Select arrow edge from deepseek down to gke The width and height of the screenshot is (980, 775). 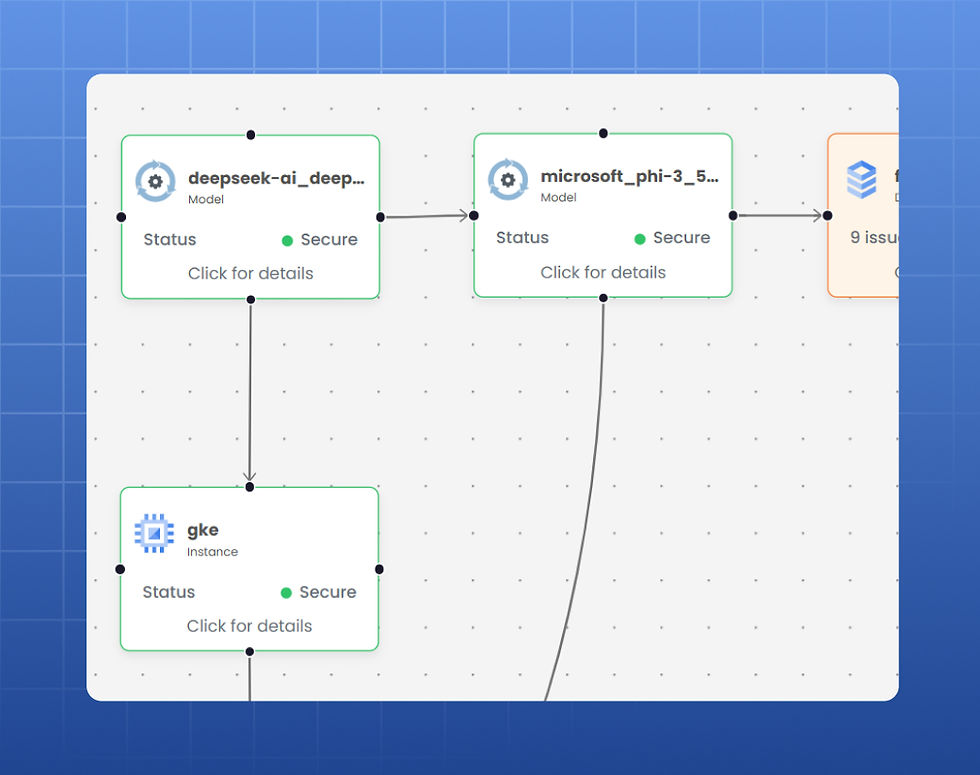pos(250,392)
